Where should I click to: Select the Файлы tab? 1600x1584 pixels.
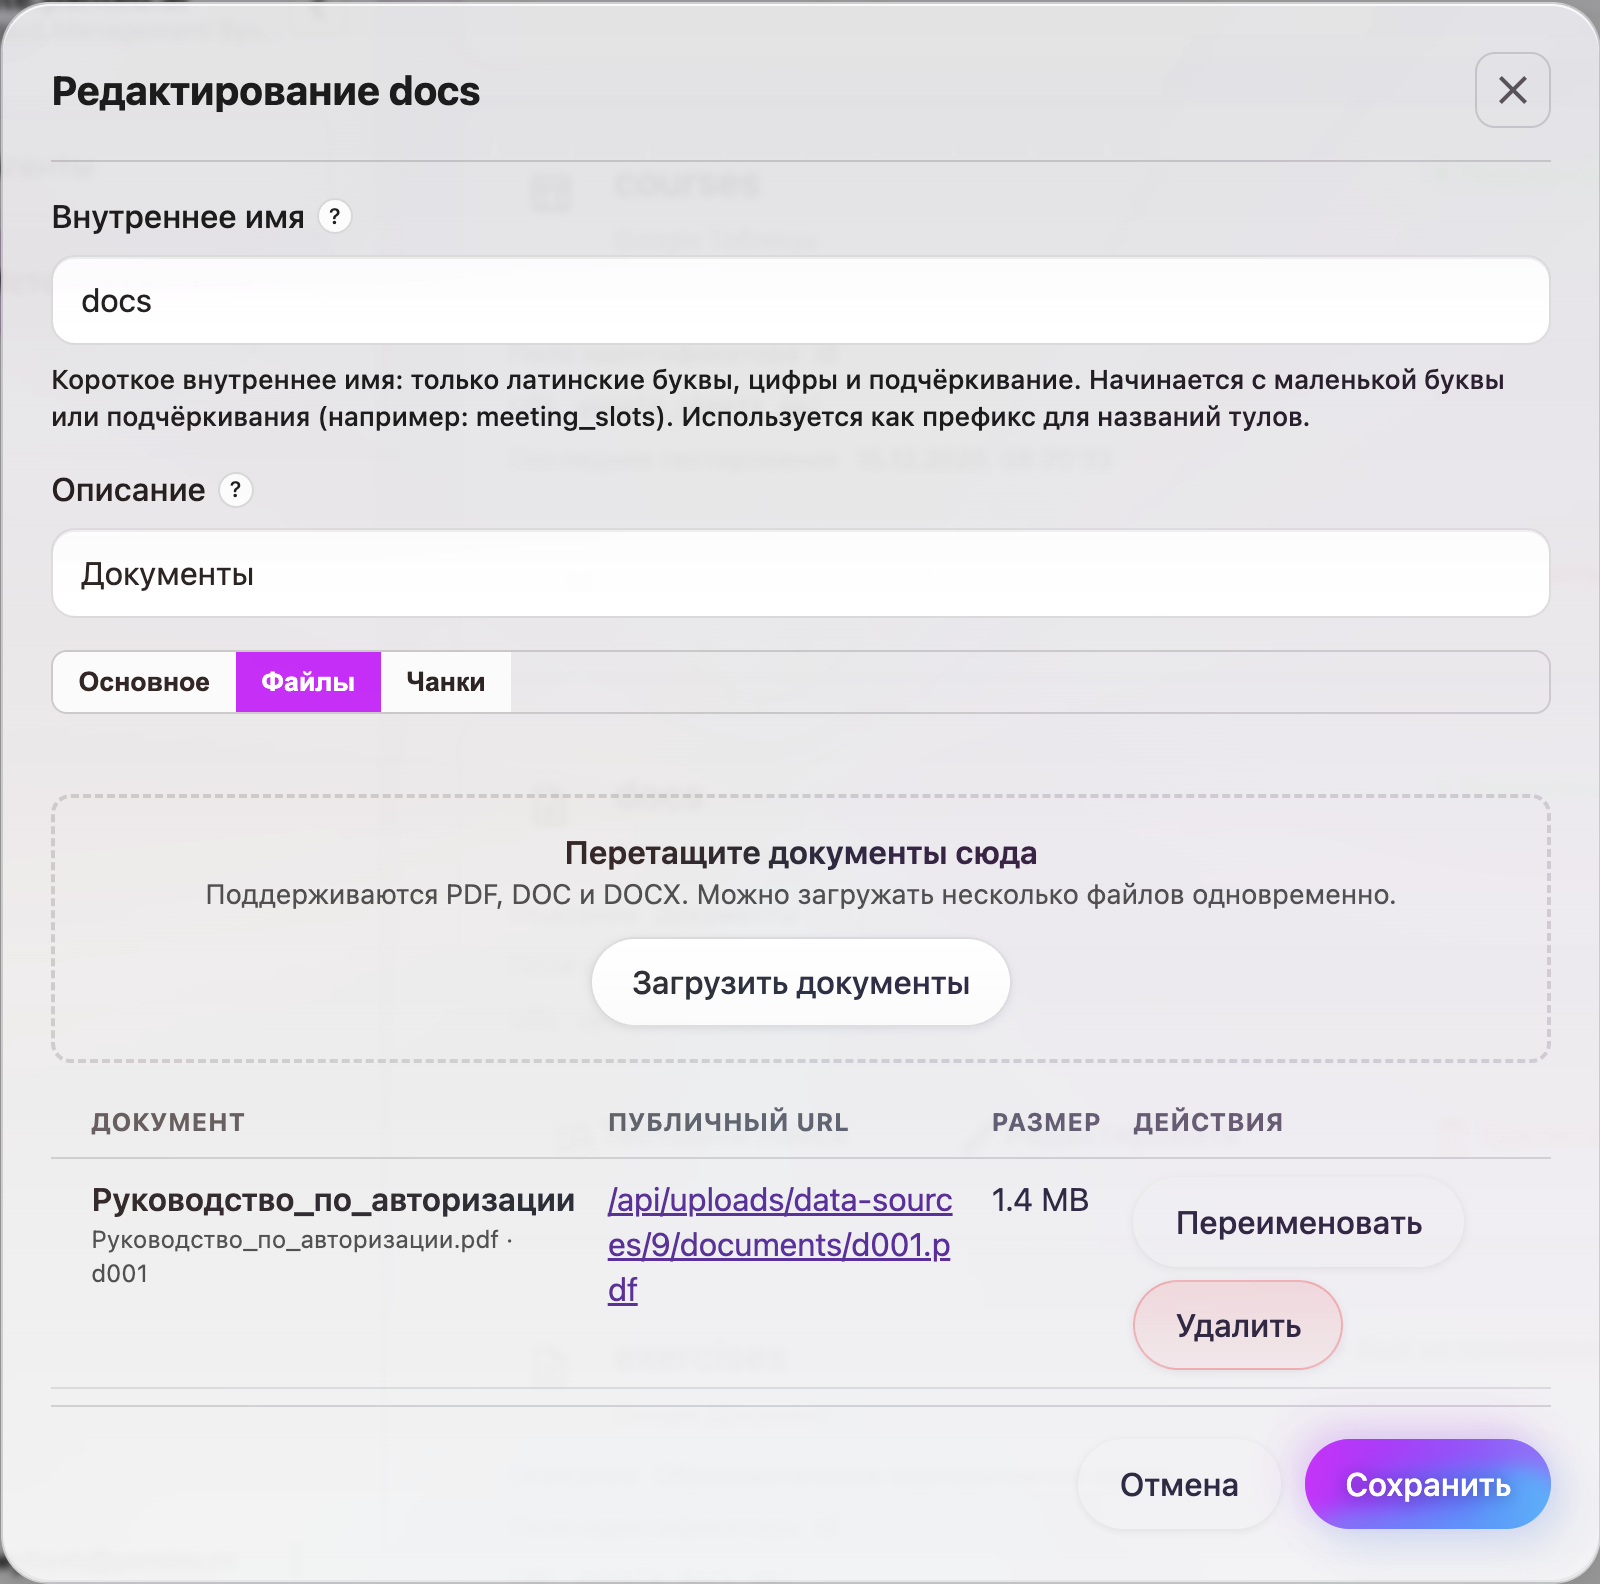click(x=307, y=681)
